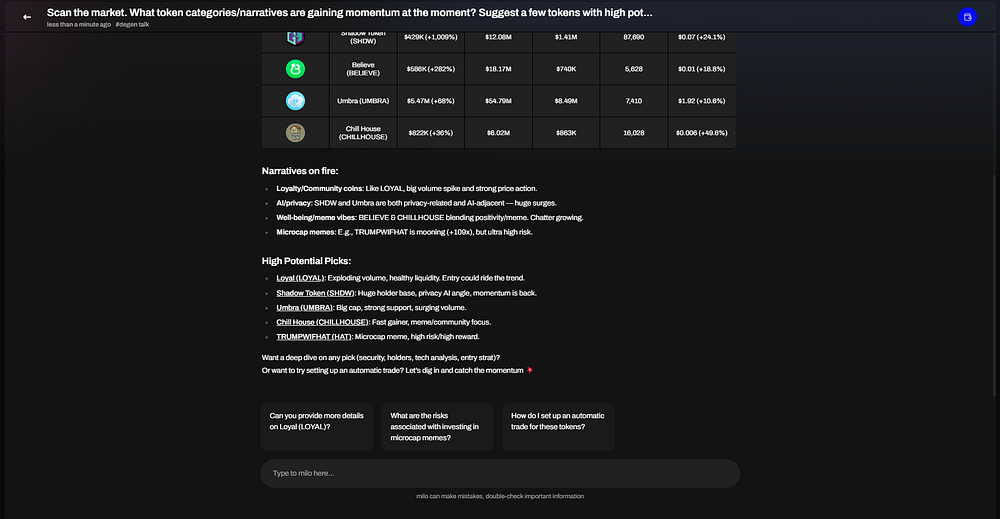Click the back arrow in the header

pyautogui.click(x=27, y=16)
